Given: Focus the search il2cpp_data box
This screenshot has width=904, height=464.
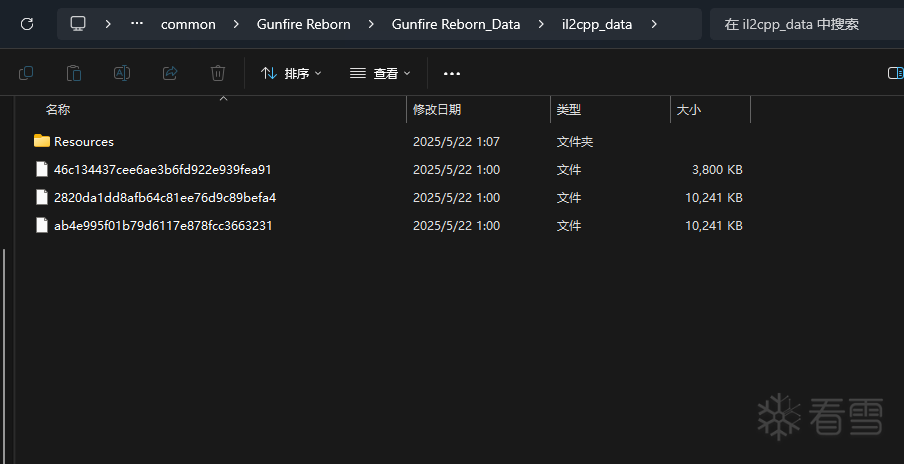Looking at the screenshot, I should [x=807, y=24].
